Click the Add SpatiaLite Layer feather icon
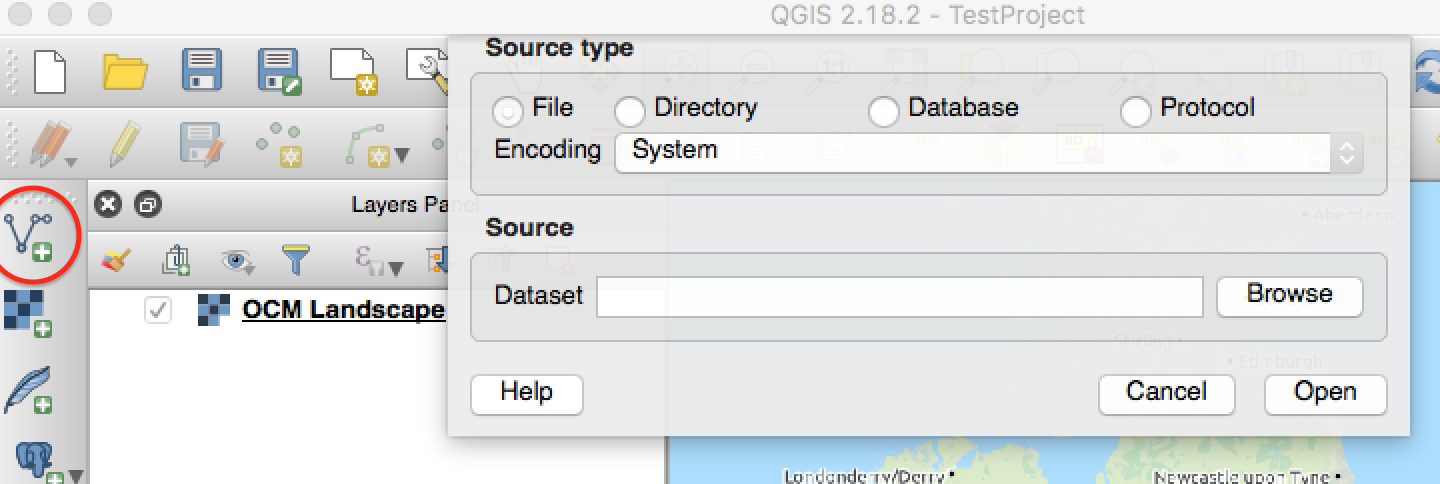Screen dimensions: 1440x484 click(x=28, y=390)
